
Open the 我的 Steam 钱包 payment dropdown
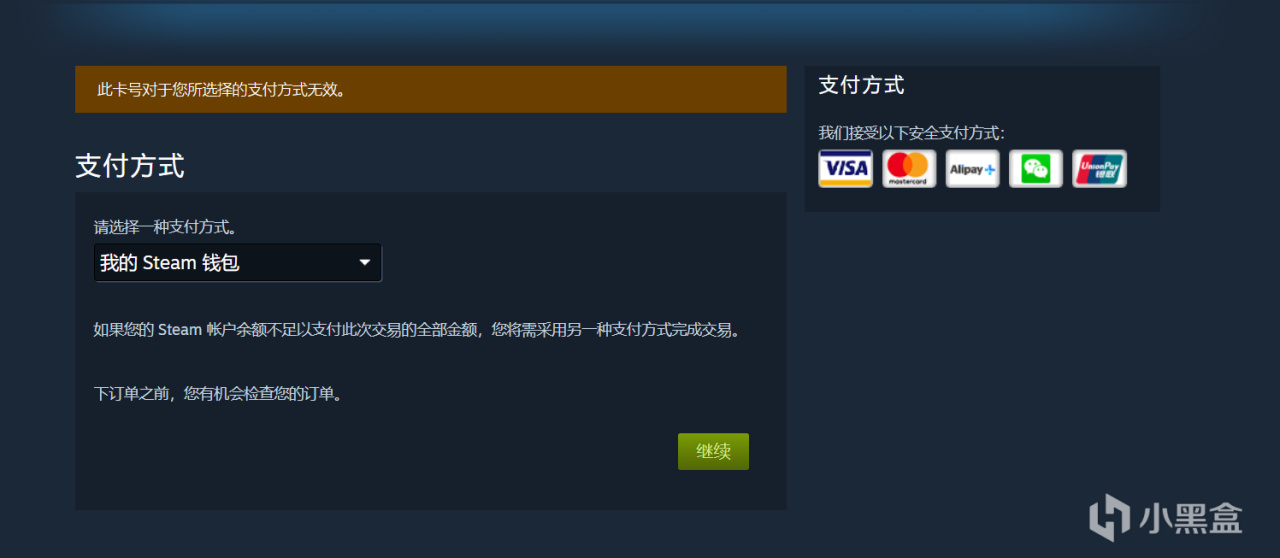[x=238, y=263]
